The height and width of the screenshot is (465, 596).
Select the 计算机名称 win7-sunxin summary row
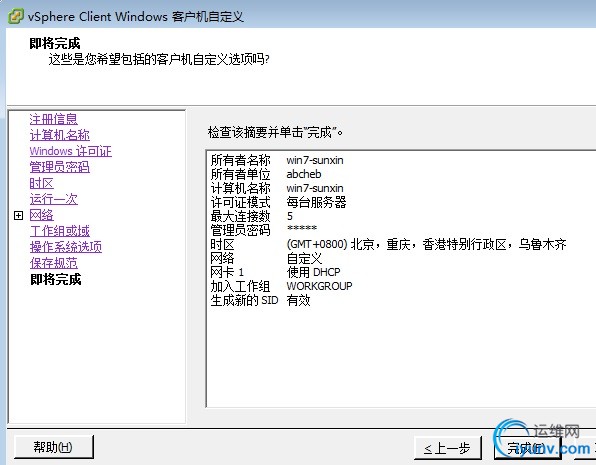[x=277, y=188]
